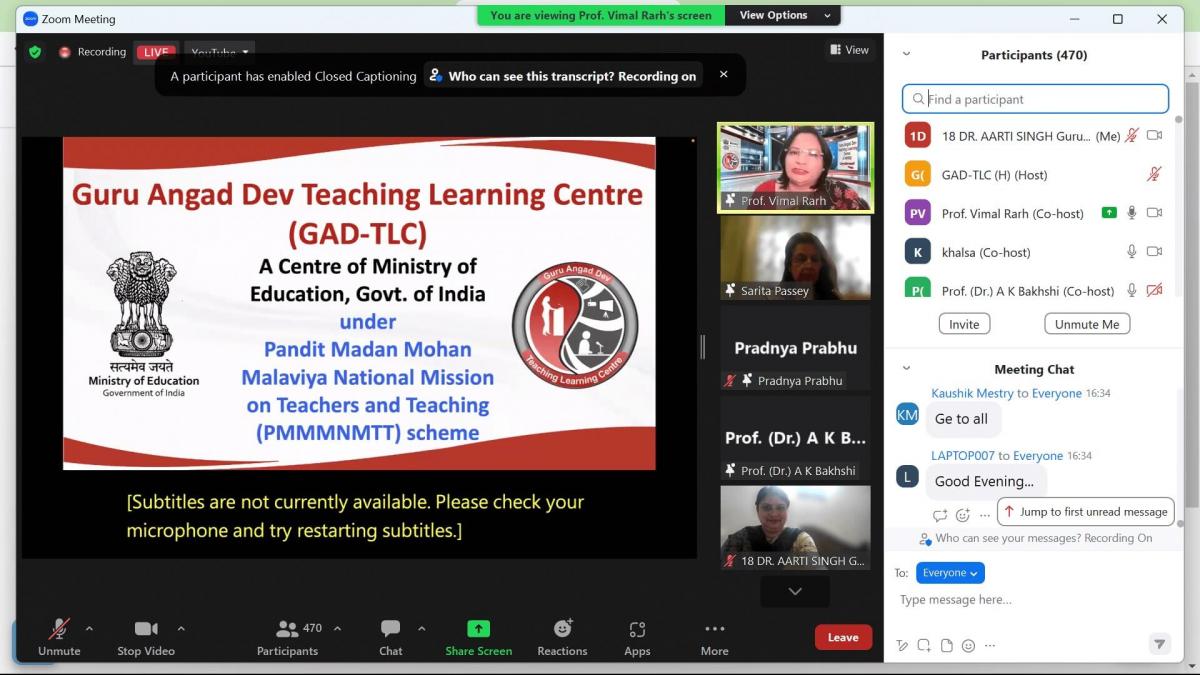
Task: Open the View layout menu
Action: tap(849, 50)
